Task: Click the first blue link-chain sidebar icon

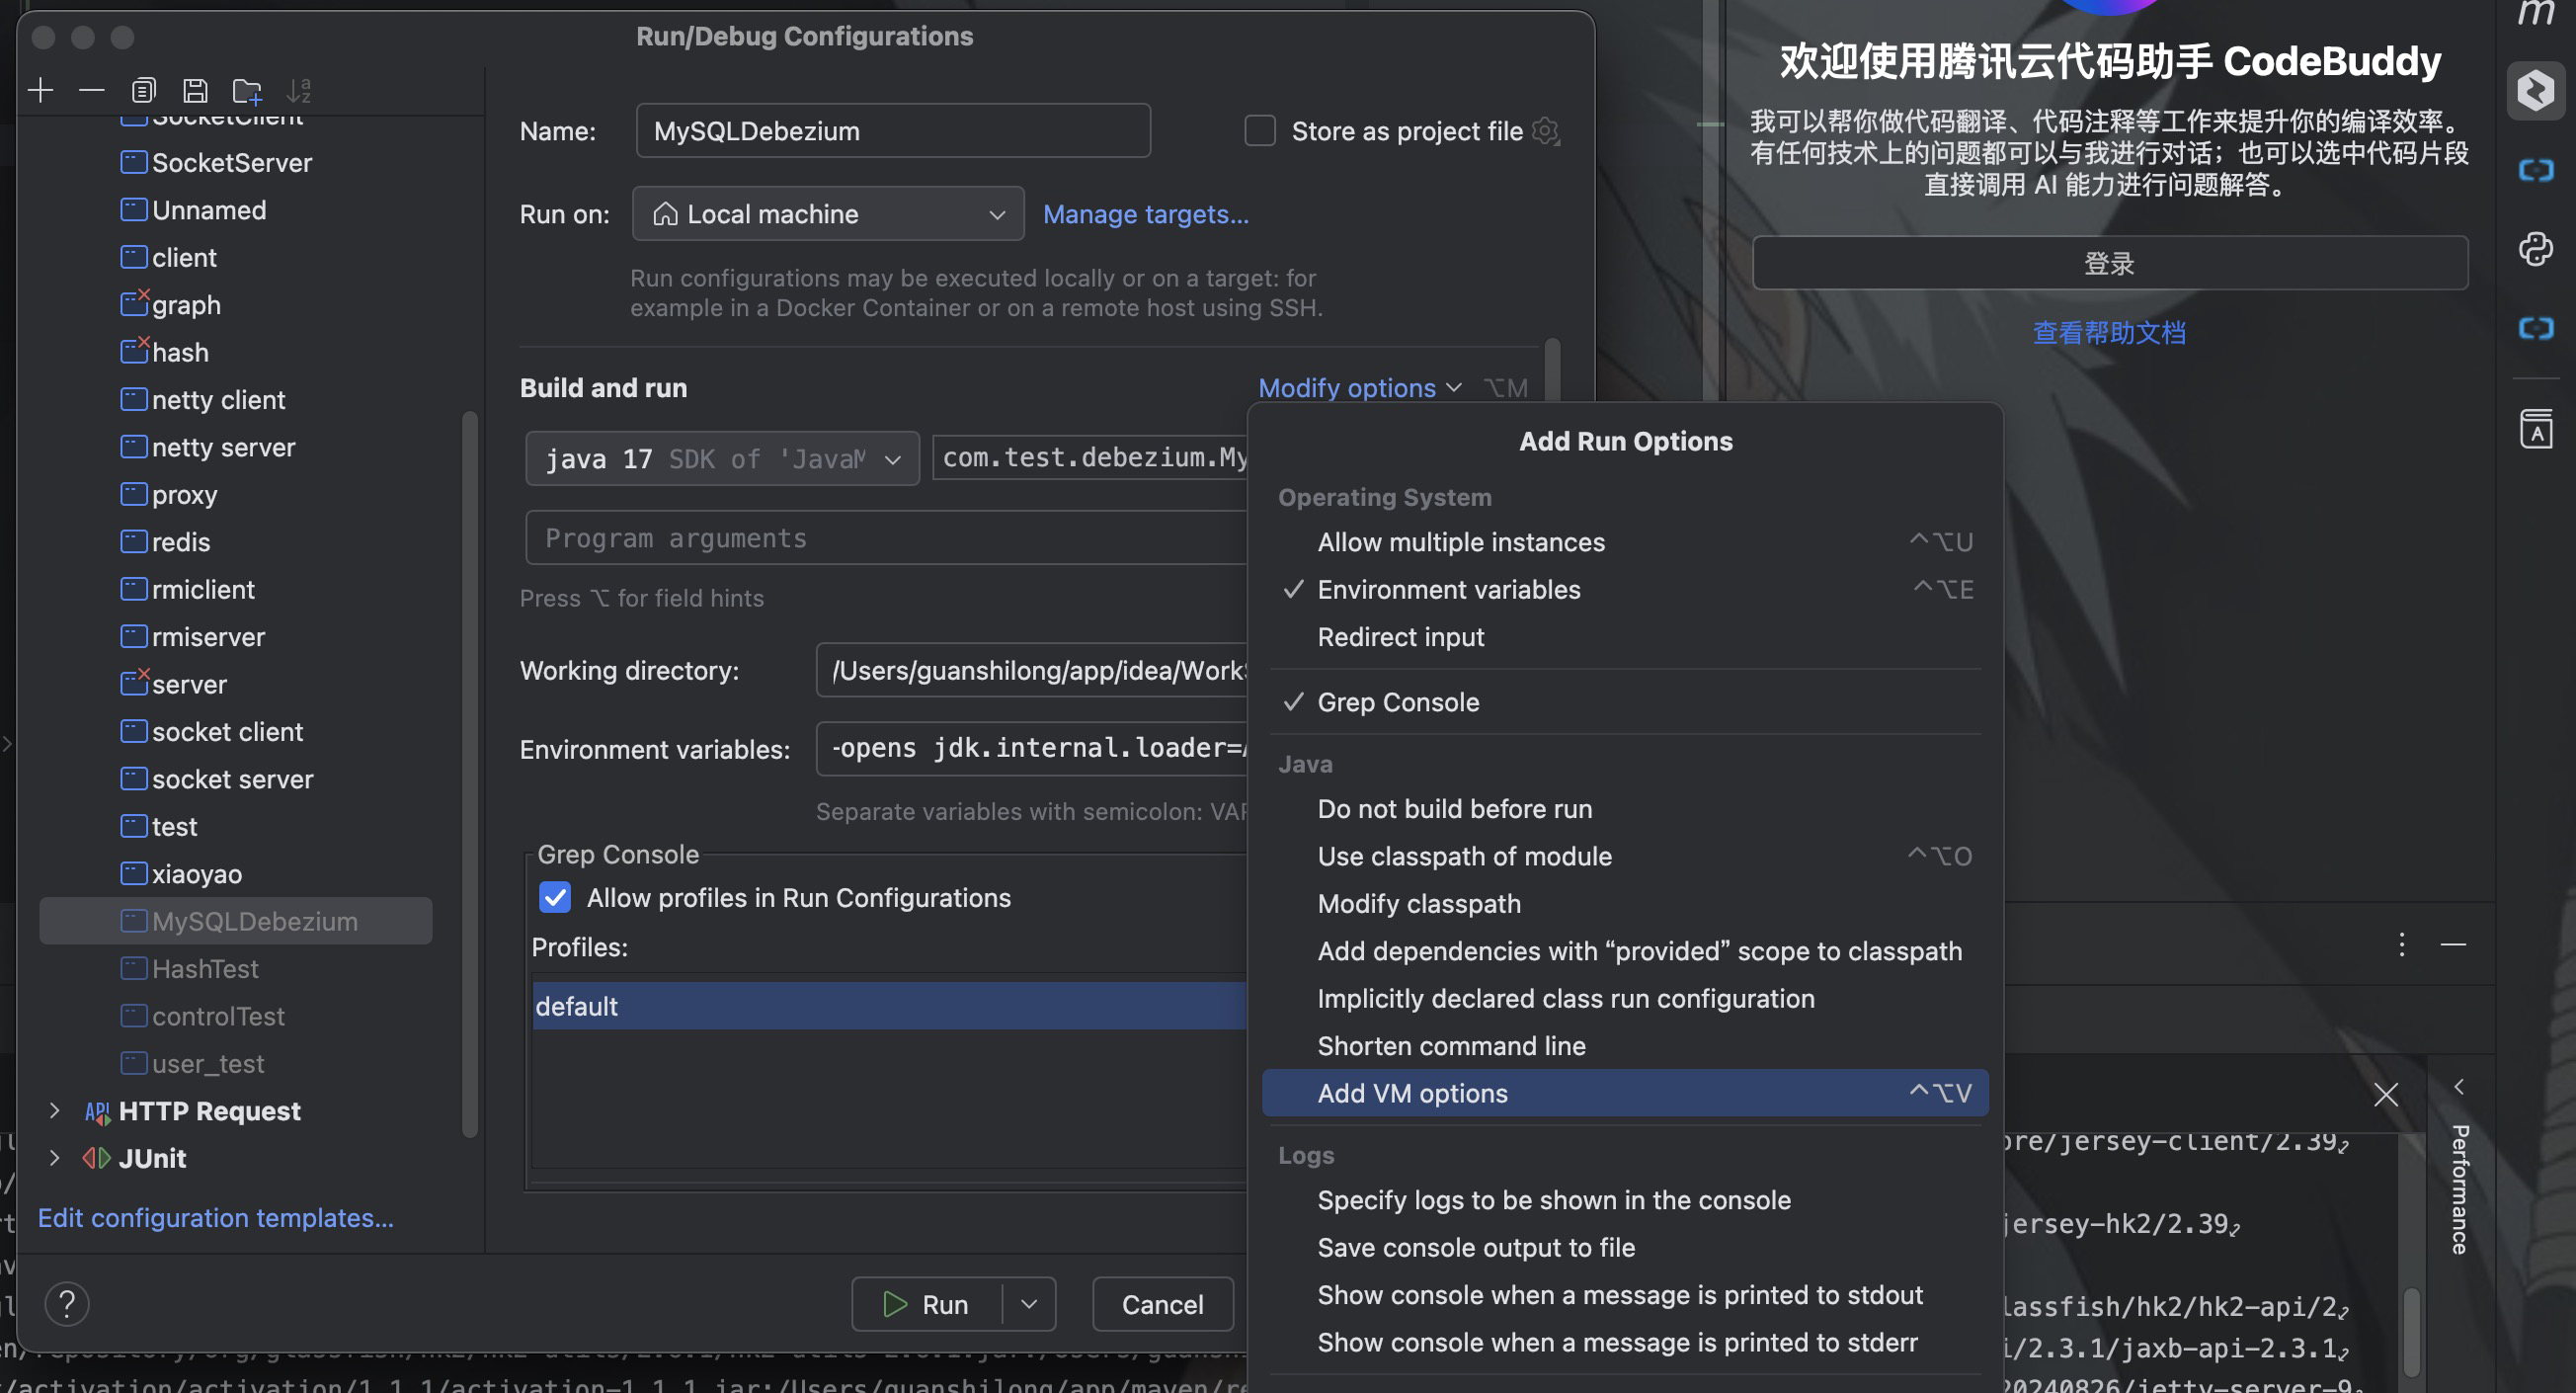Action: point(2535,170)
